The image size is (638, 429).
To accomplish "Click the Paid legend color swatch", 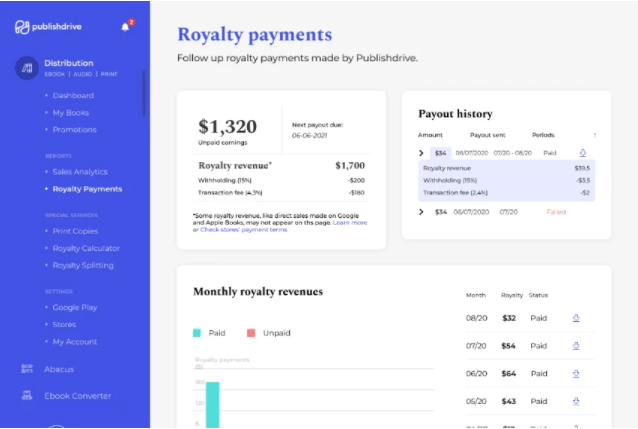I will pyautogui.click(x=198, y=332).
